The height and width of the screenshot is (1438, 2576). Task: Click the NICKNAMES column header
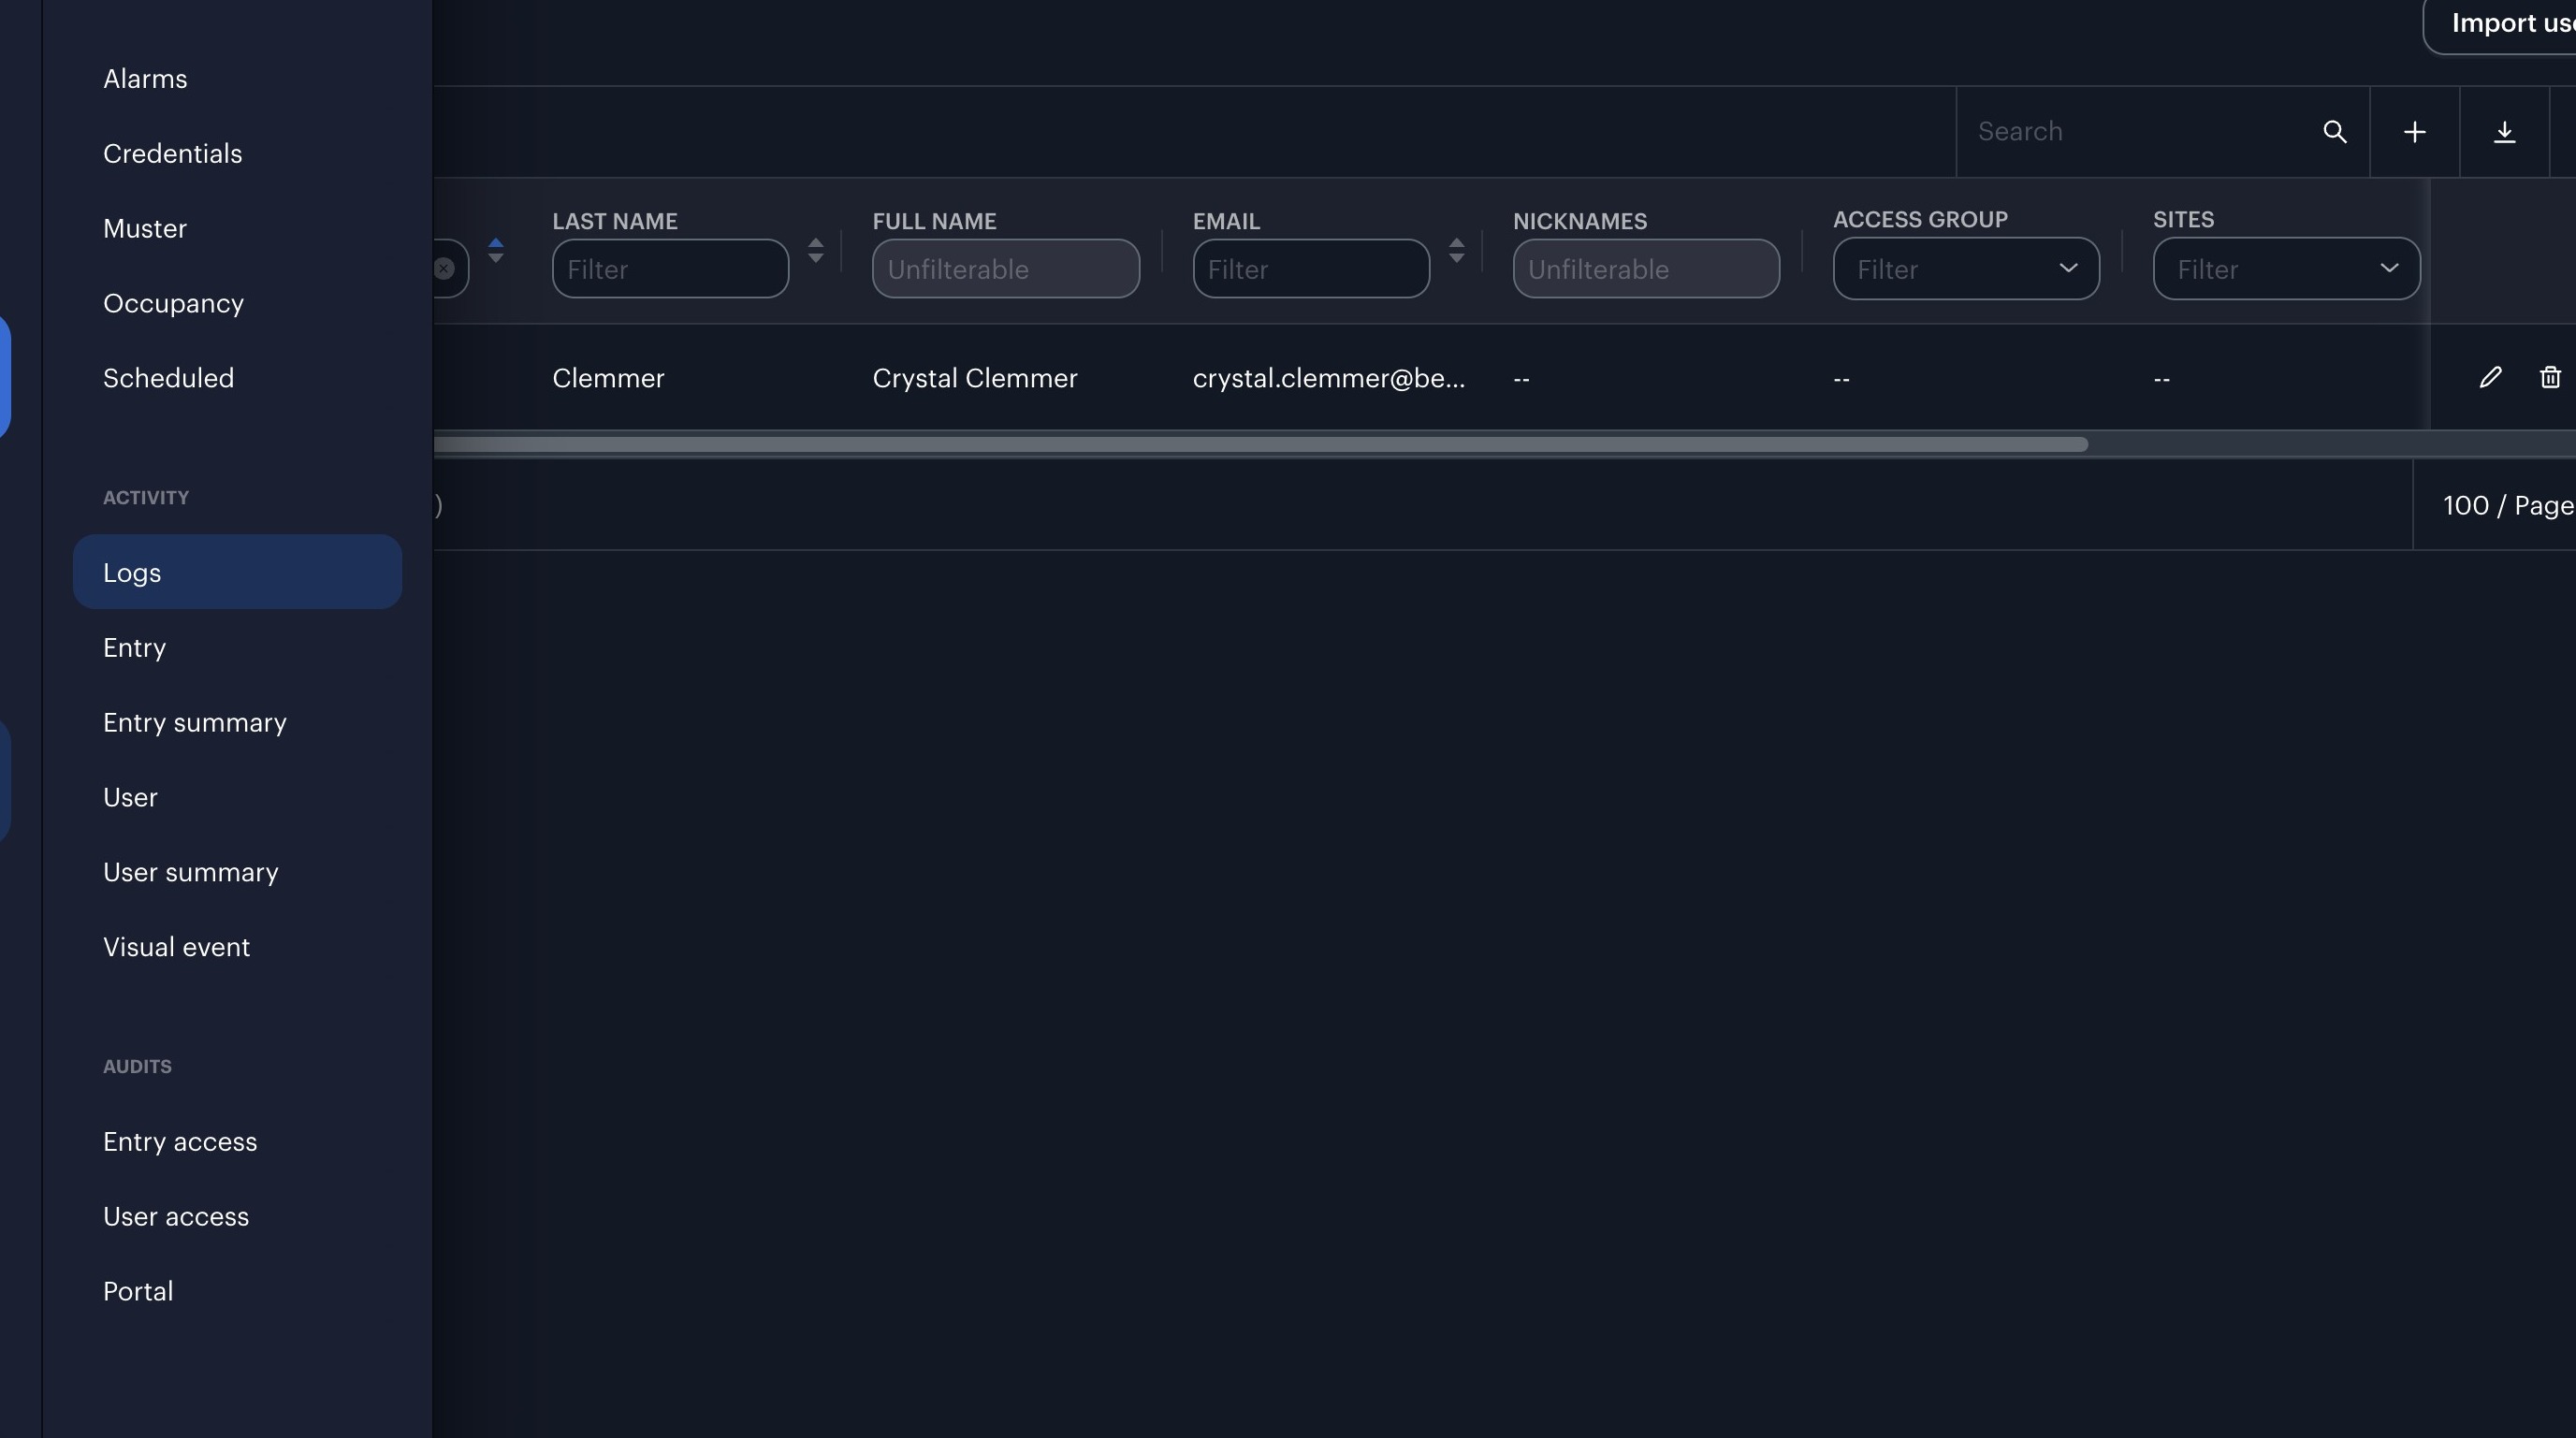point(1580,221)
